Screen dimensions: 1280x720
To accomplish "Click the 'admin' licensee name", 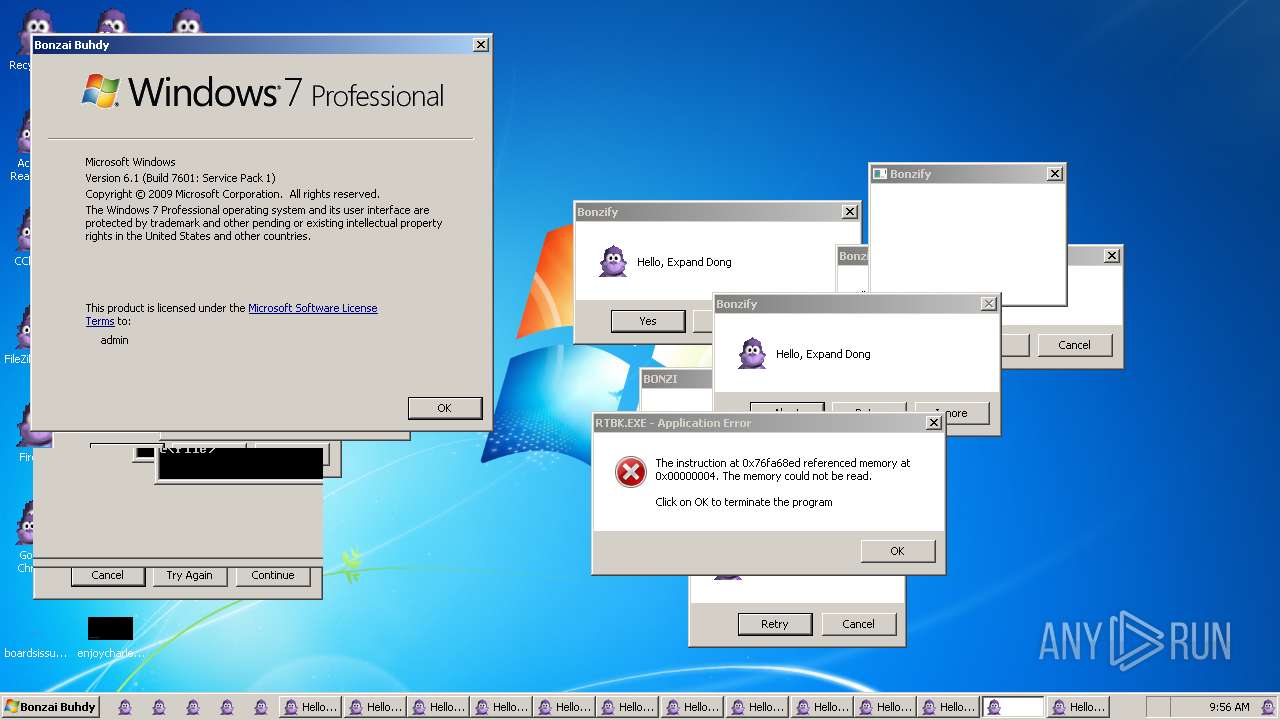I will 114,340.
